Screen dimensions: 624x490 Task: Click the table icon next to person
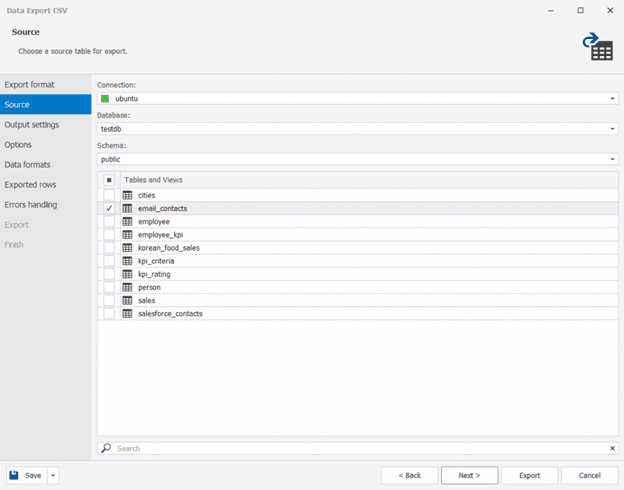click(128, 287)
